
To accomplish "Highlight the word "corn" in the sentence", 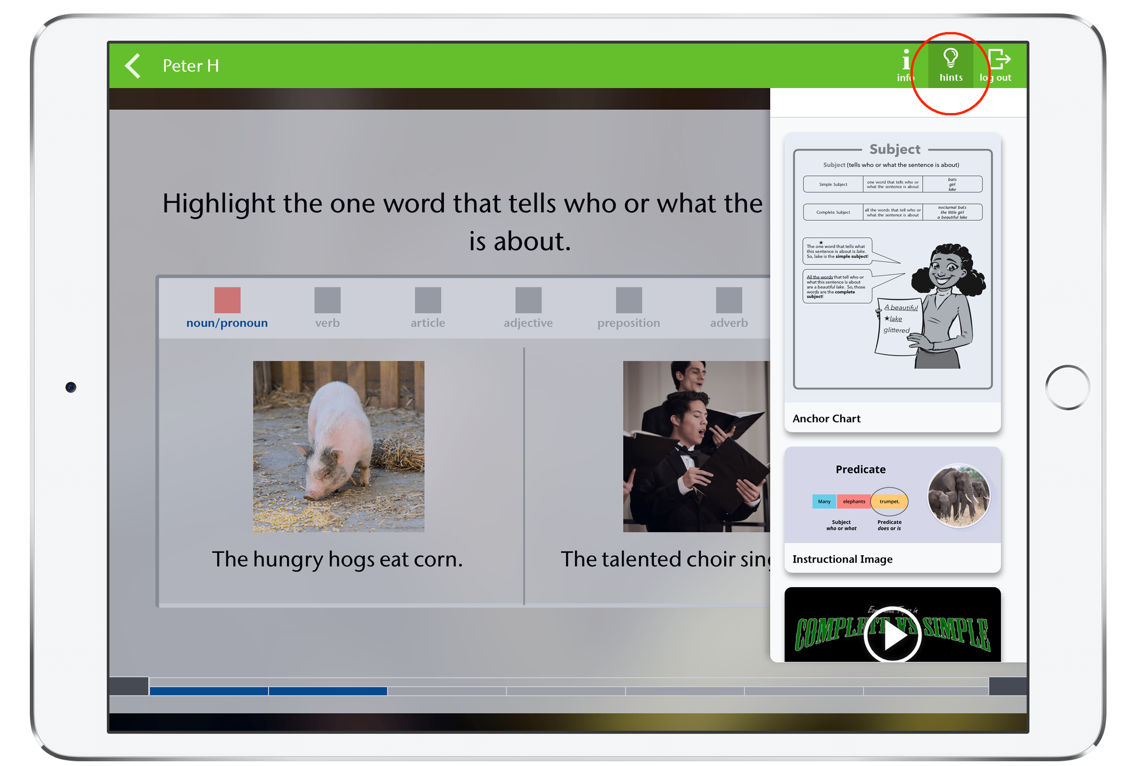I will [436, 559].
